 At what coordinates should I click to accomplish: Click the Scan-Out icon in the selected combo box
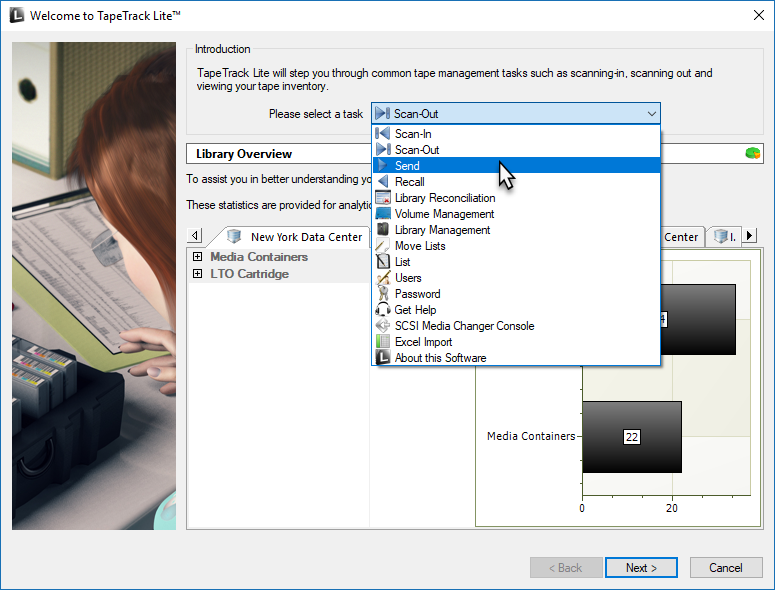382,113
